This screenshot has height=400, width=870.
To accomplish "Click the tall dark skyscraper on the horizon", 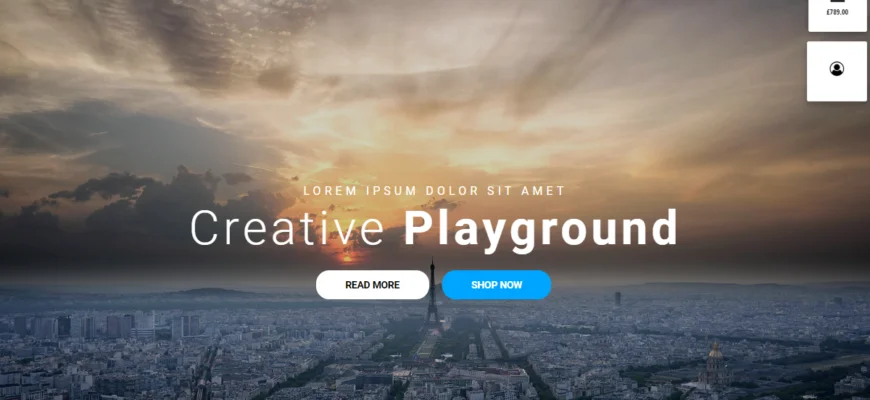I will click(618, 298).
